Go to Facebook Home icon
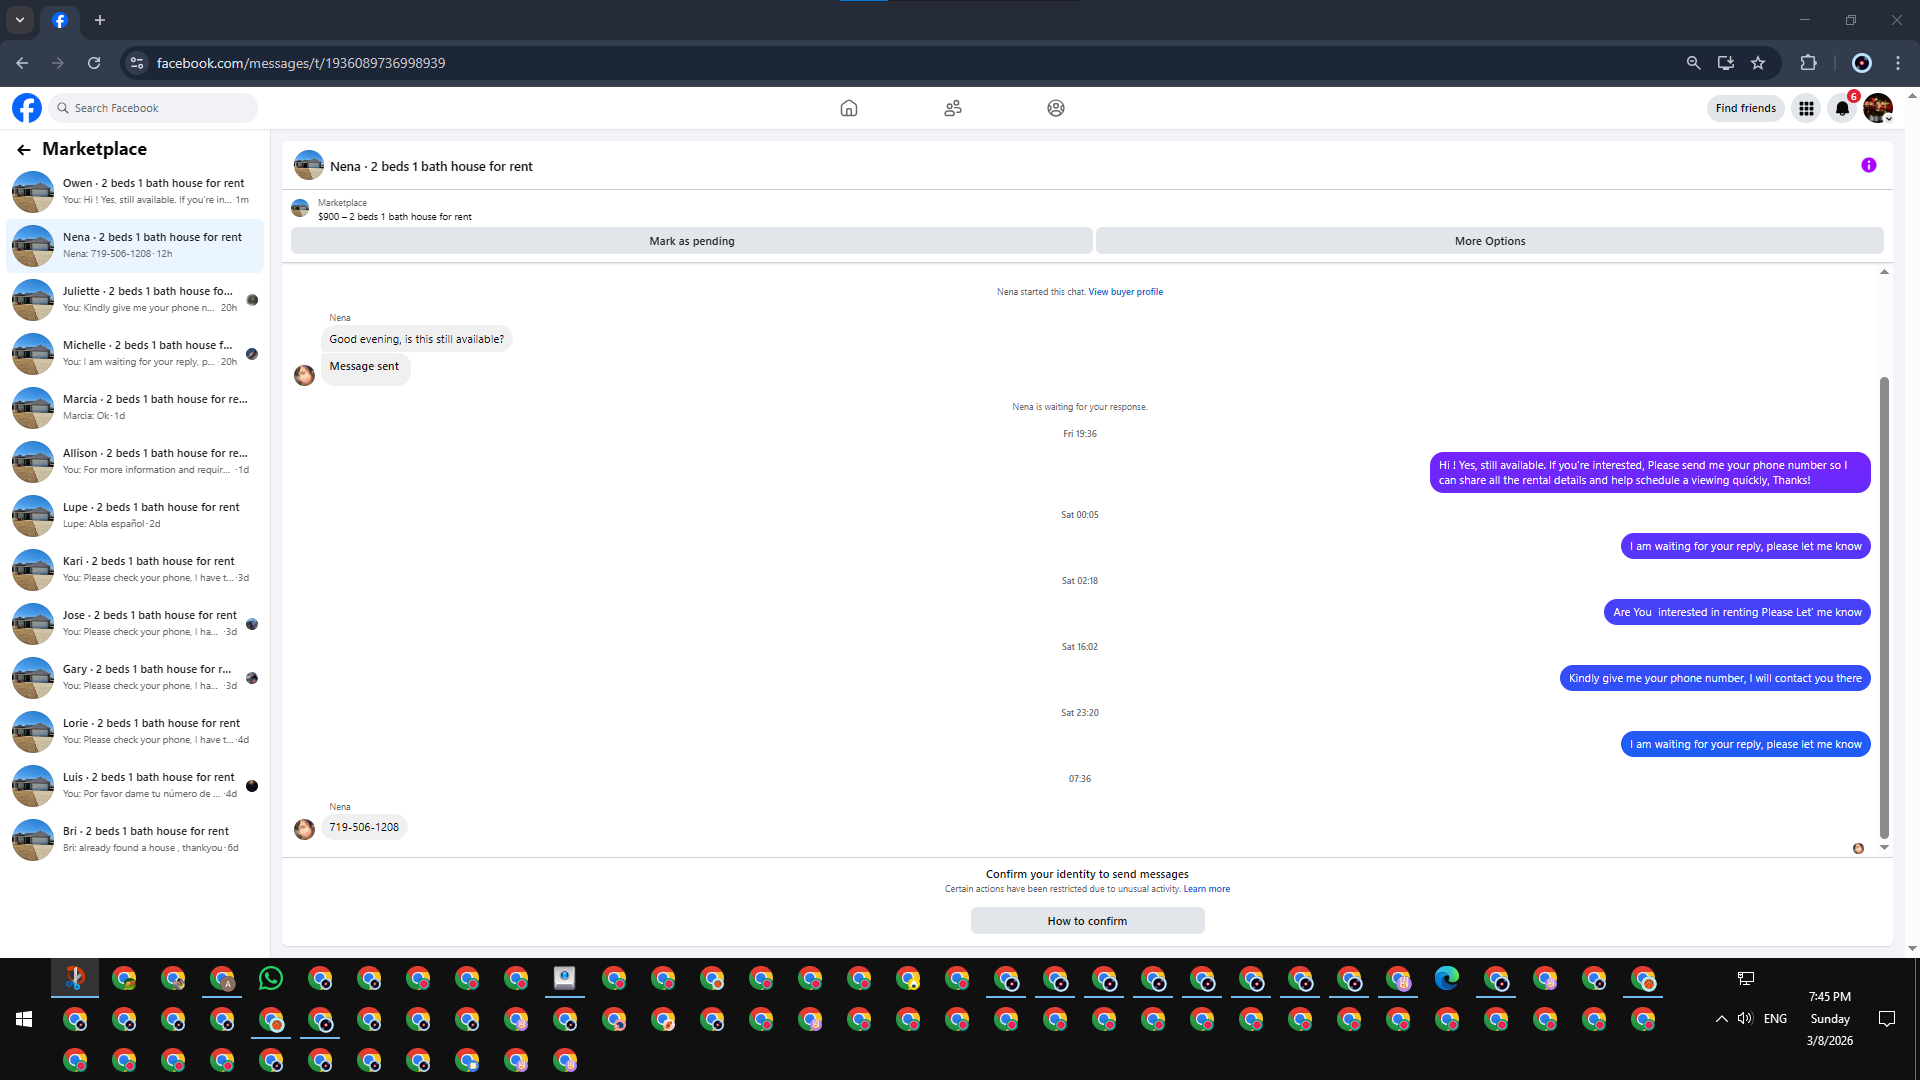 (x=848, y=108)
